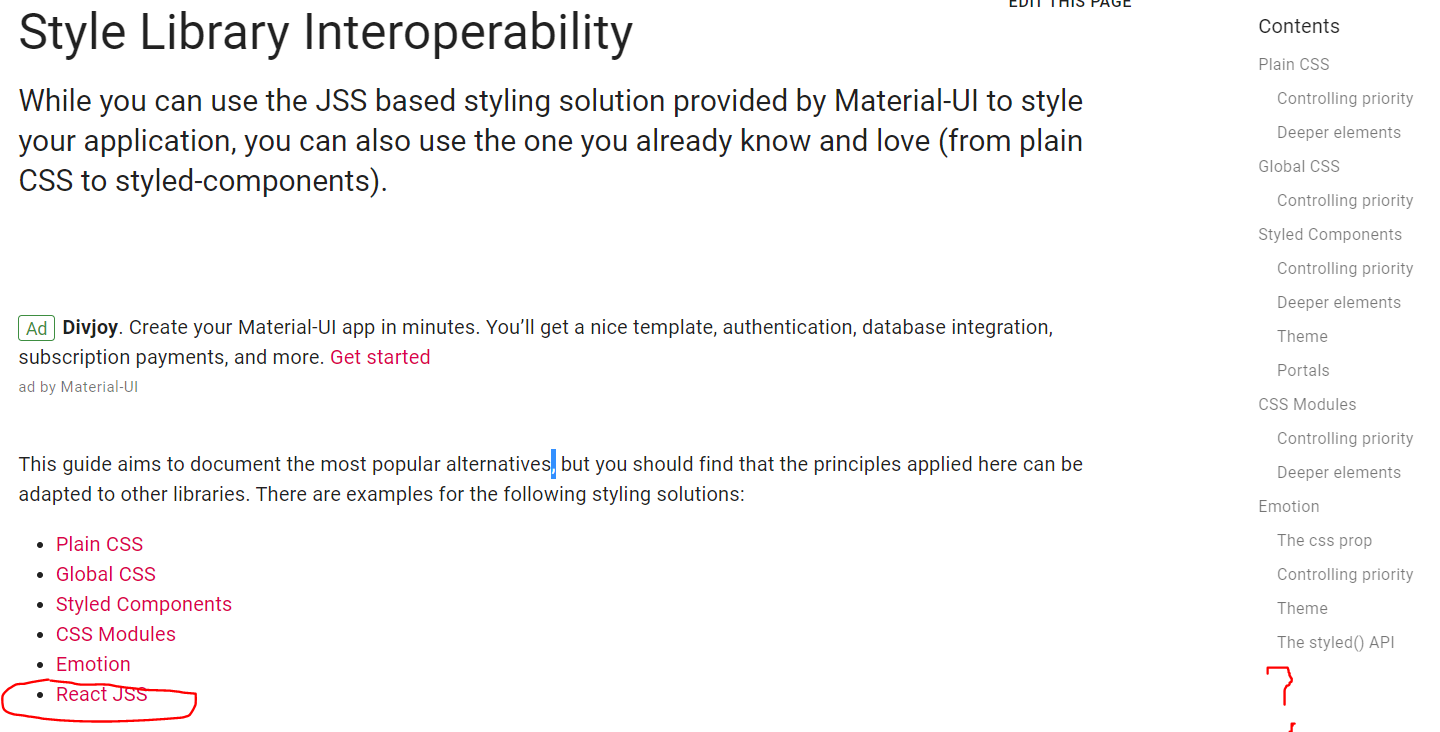1440x732 pixels.
Task: Open the Styled Components bullet link
Action: pyautogui.click(x=143, y=603)
